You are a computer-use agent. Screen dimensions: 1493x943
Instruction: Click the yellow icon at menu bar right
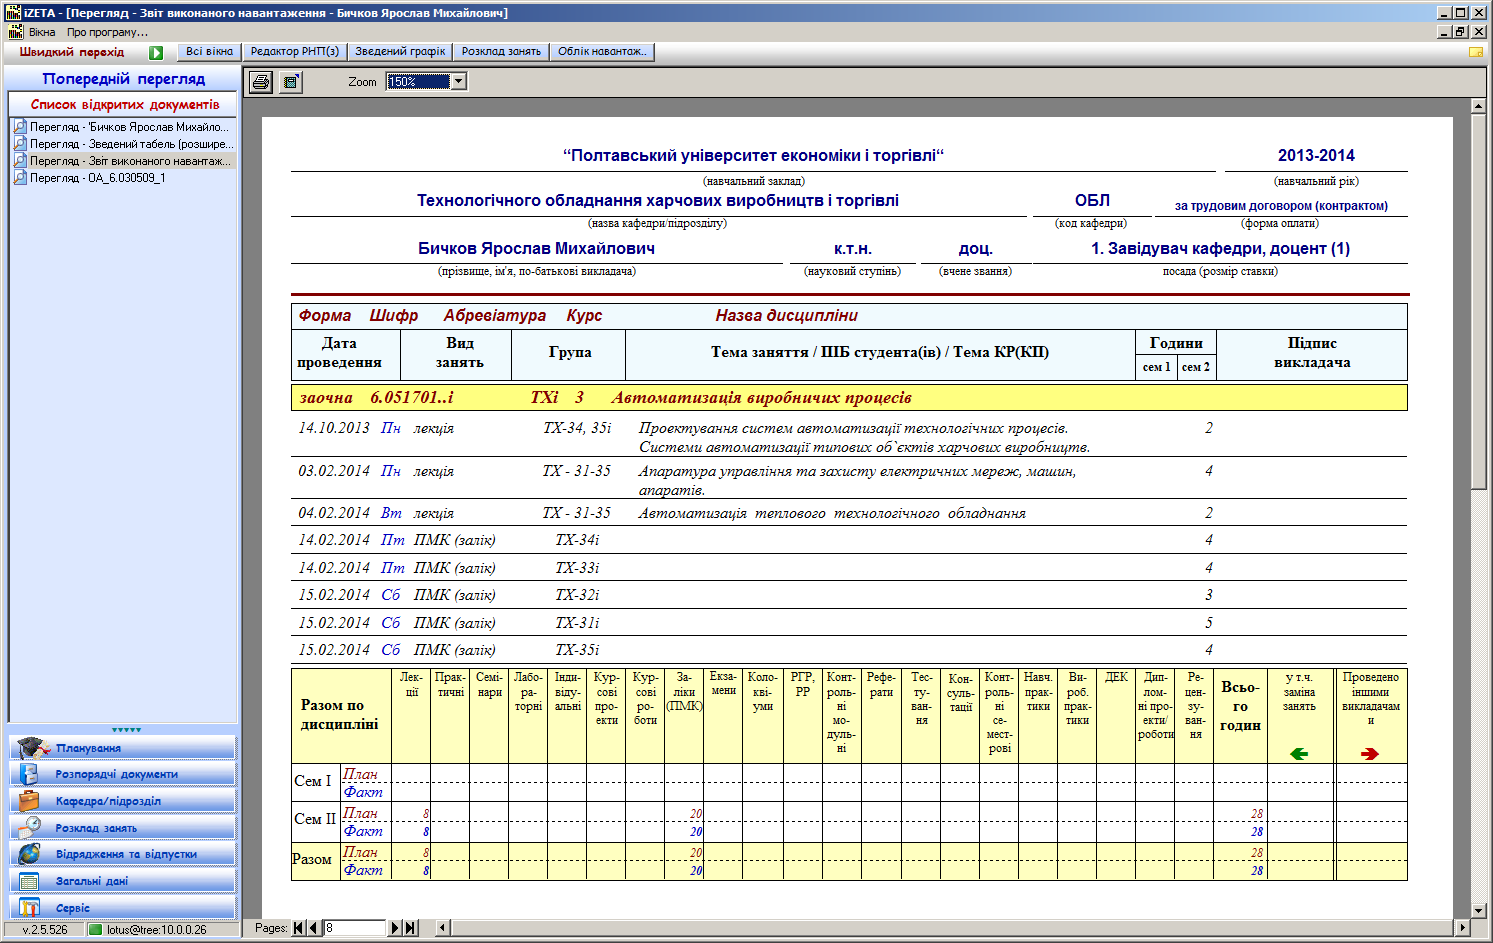click(1476, 52)
